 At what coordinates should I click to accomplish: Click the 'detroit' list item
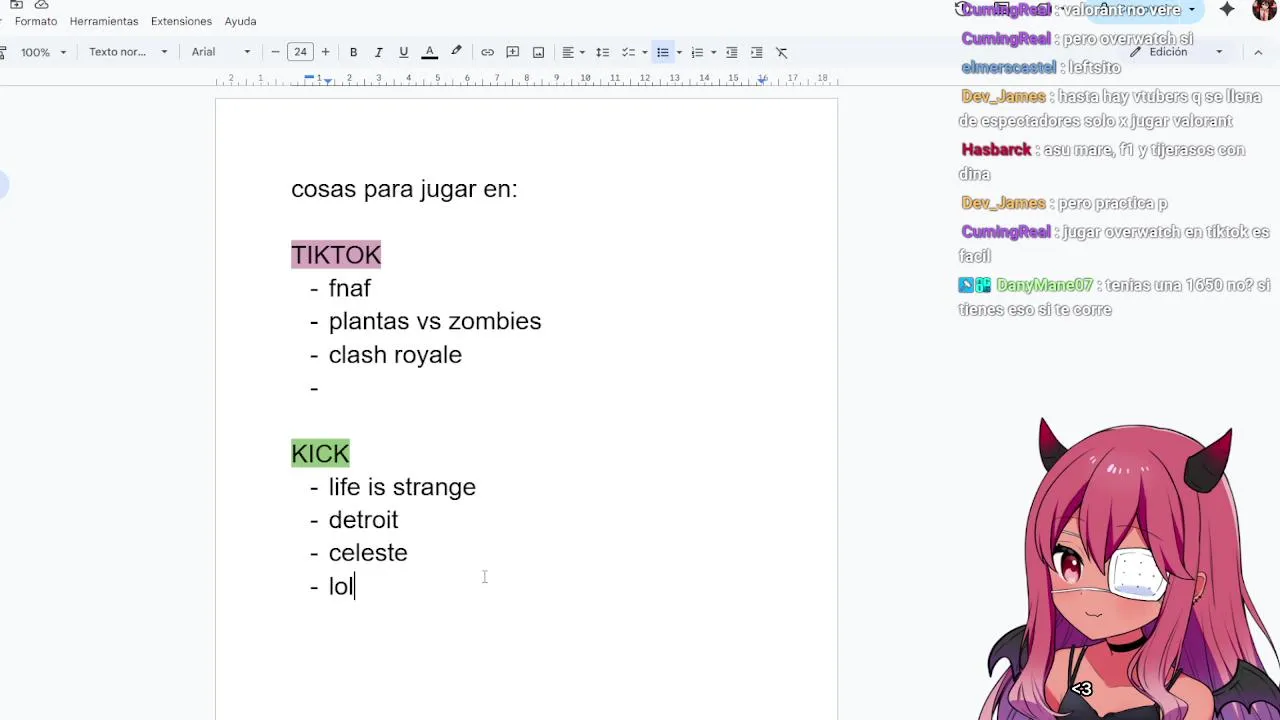click(x=363, y=520)
